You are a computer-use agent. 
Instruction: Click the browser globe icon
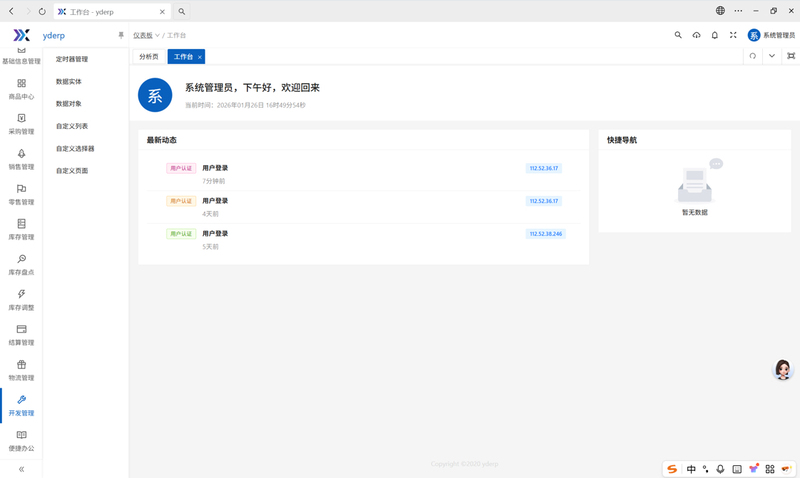tap(720, 11)
